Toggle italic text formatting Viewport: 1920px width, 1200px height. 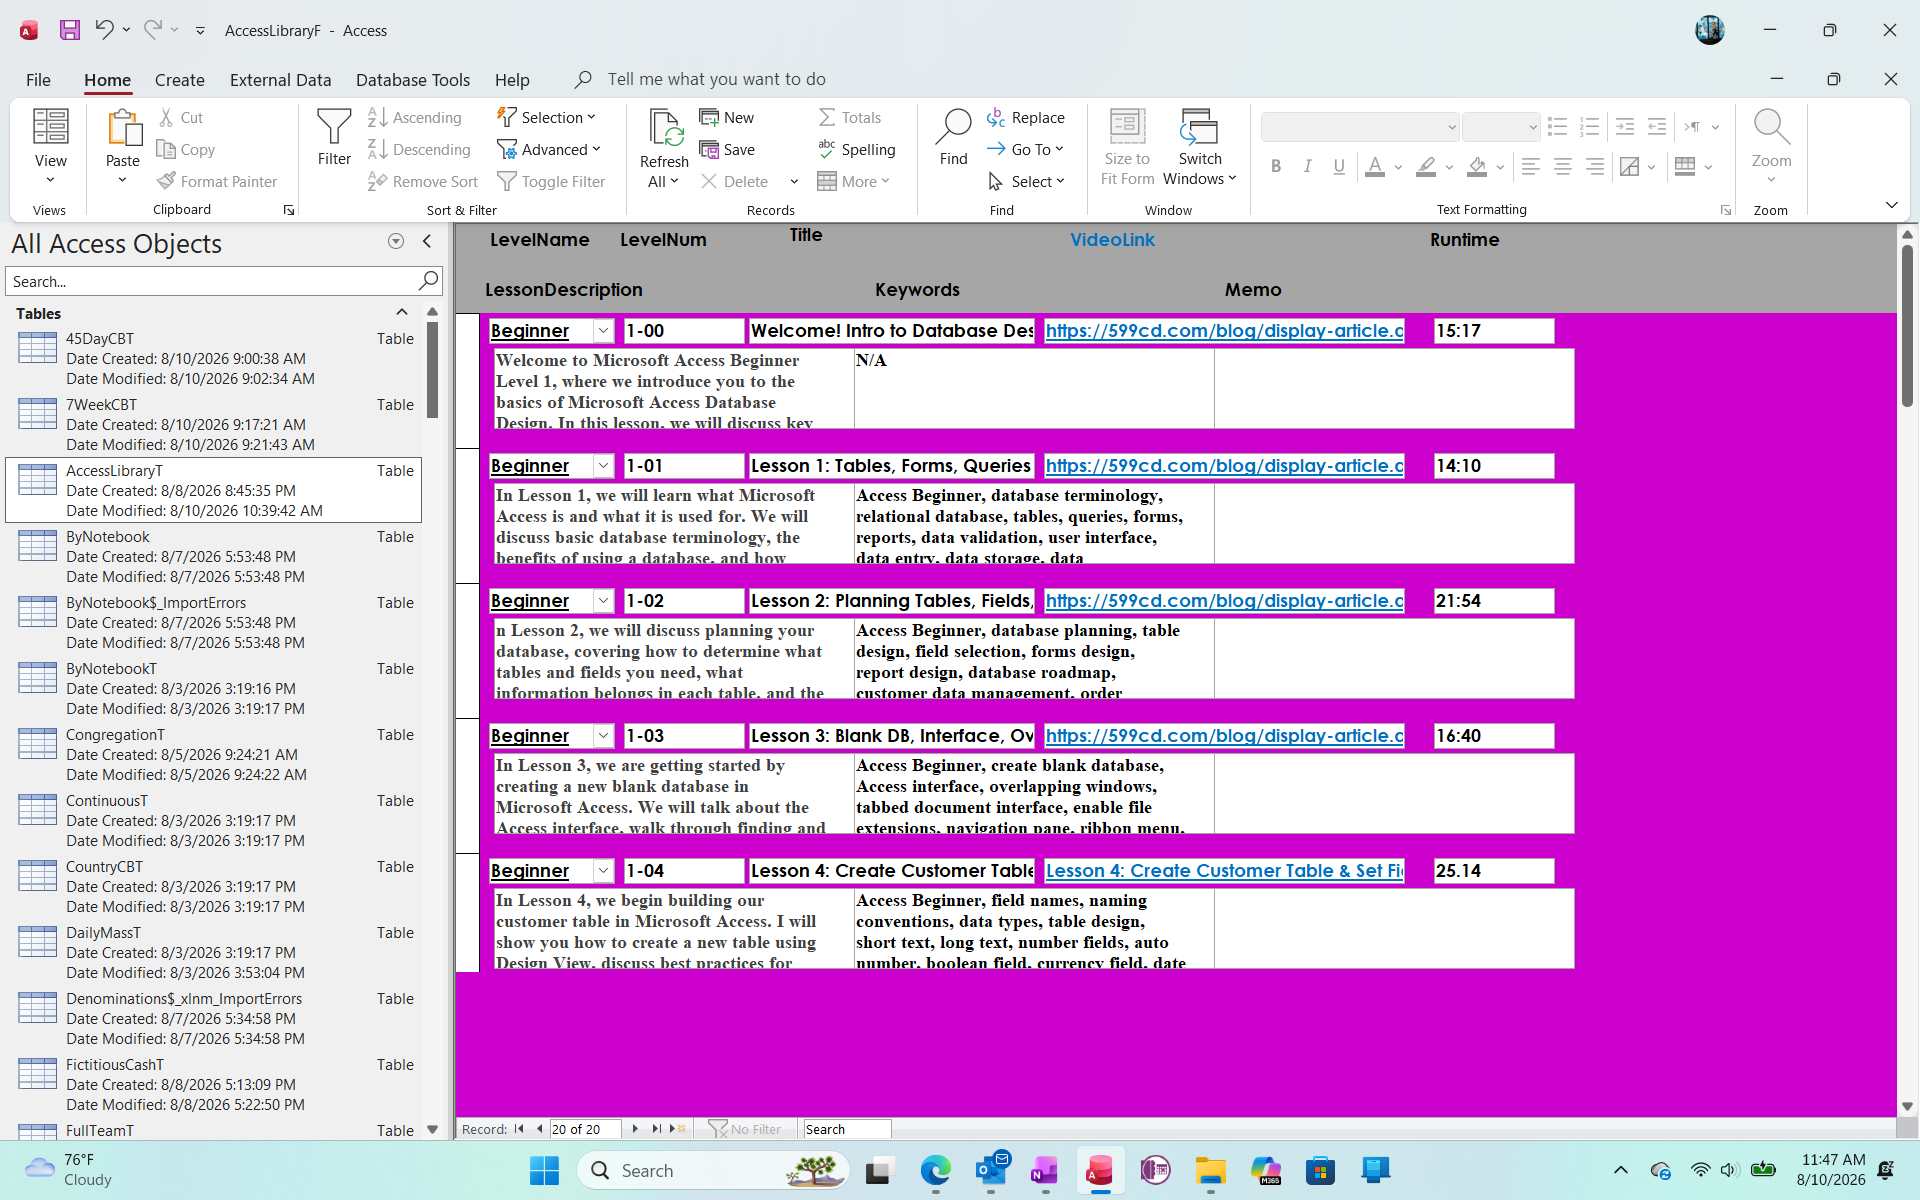pos(1307,166)
